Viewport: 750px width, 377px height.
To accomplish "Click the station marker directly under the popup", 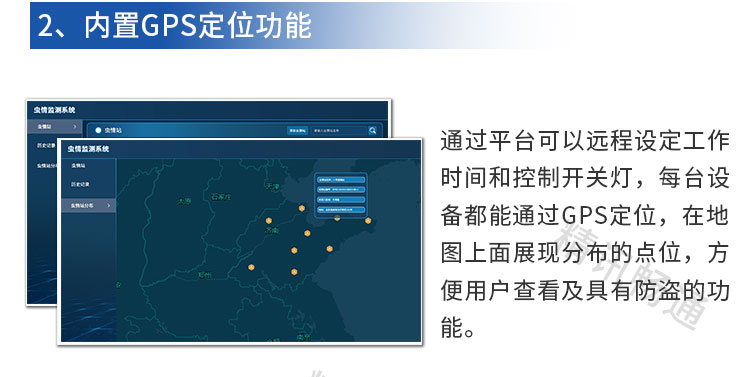I will pos(337,219).
